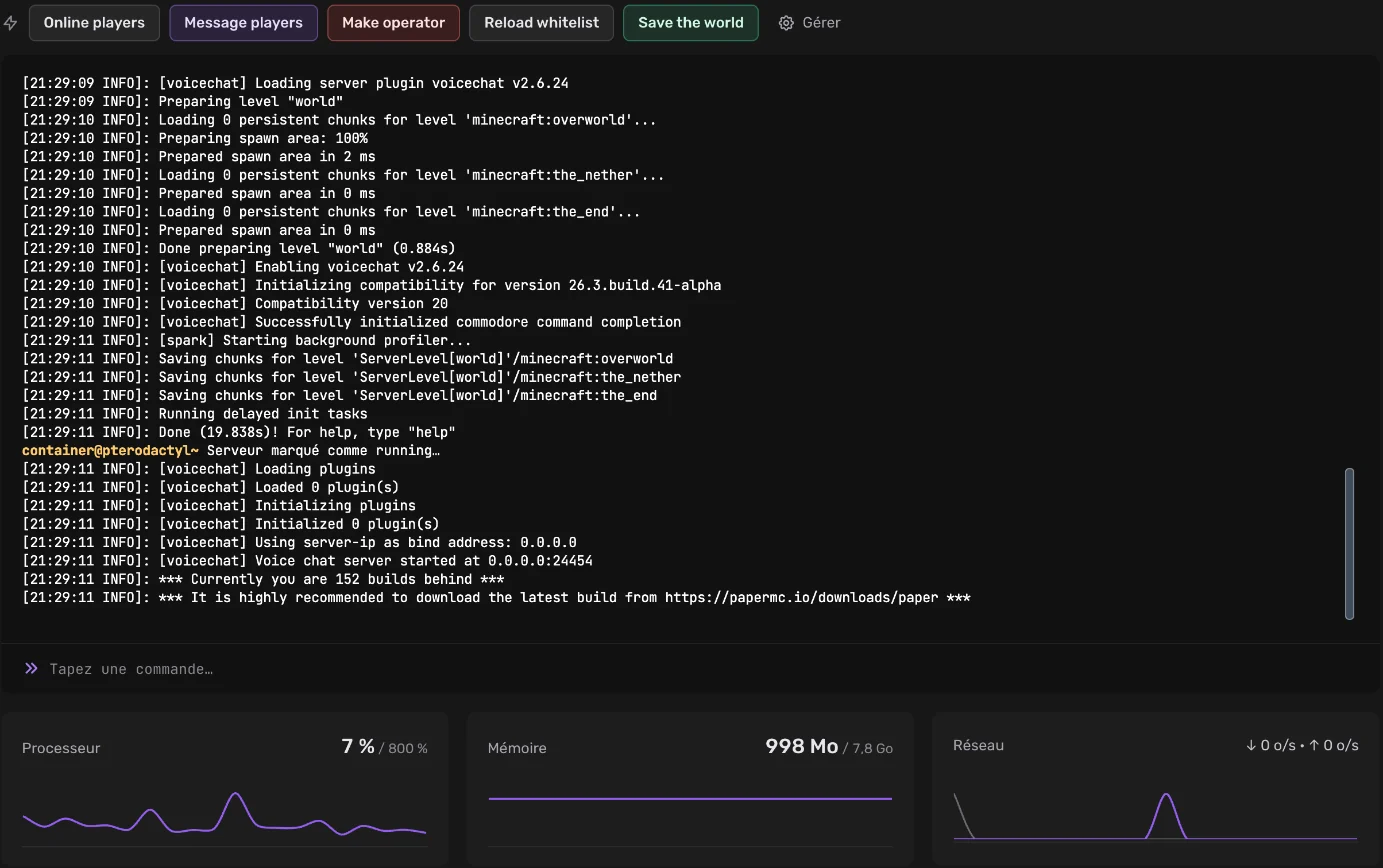Click the Save the world button
The width and height of the screenshot is (1383, 868).
690,23
